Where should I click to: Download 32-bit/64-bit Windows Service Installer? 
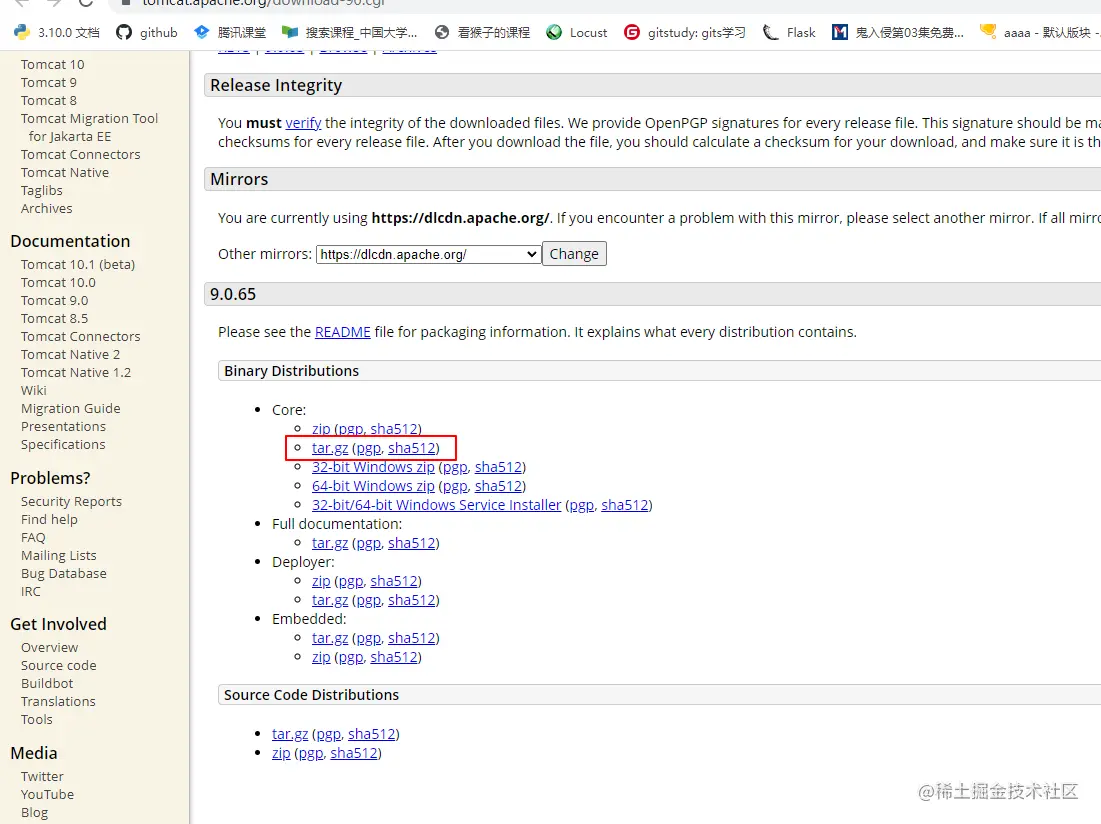click(x=437, y=505)
